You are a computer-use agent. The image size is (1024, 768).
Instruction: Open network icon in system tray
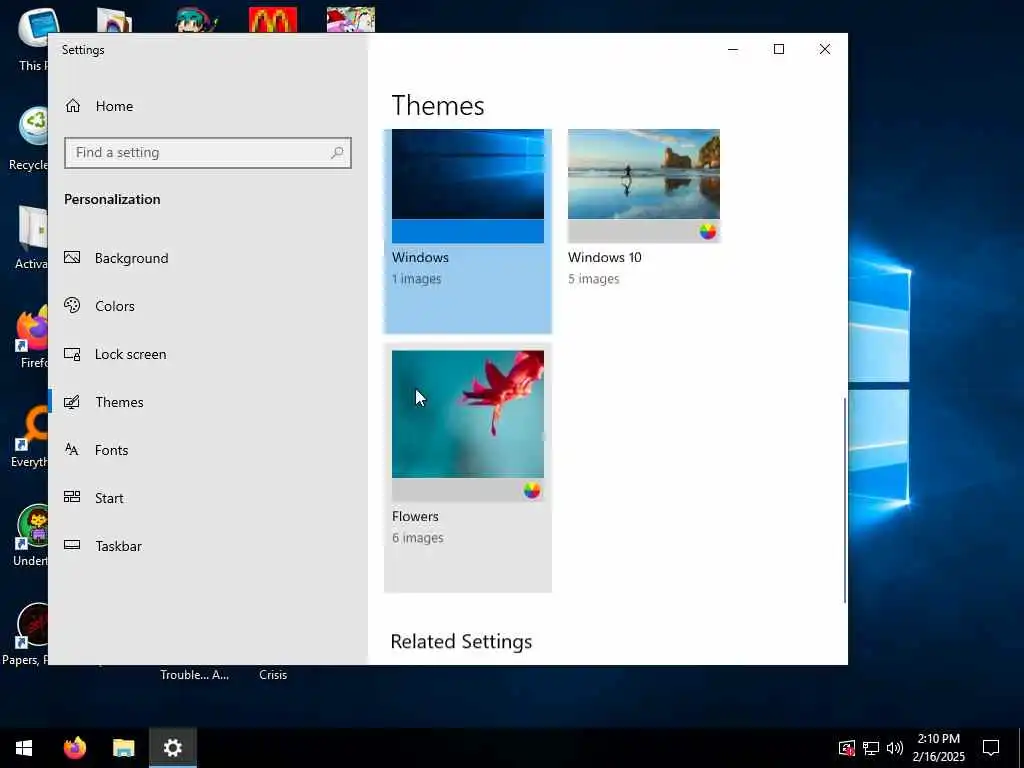[x=871, y=748]
